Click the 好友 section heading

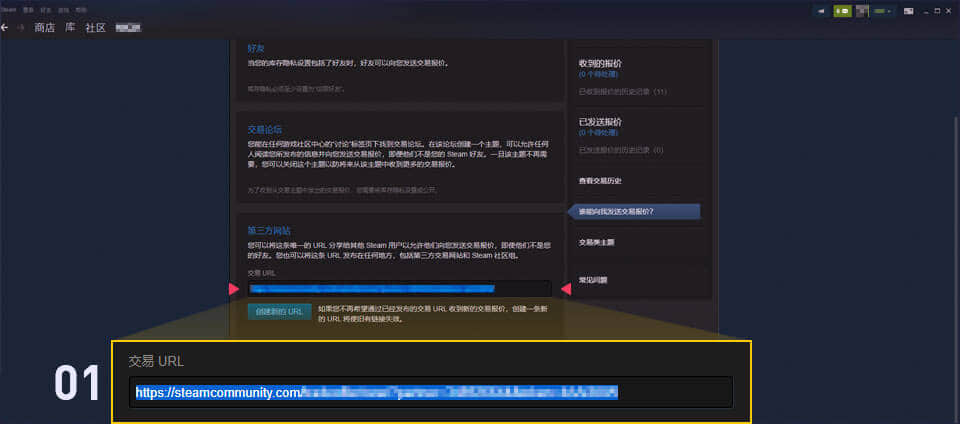[256, 48]
